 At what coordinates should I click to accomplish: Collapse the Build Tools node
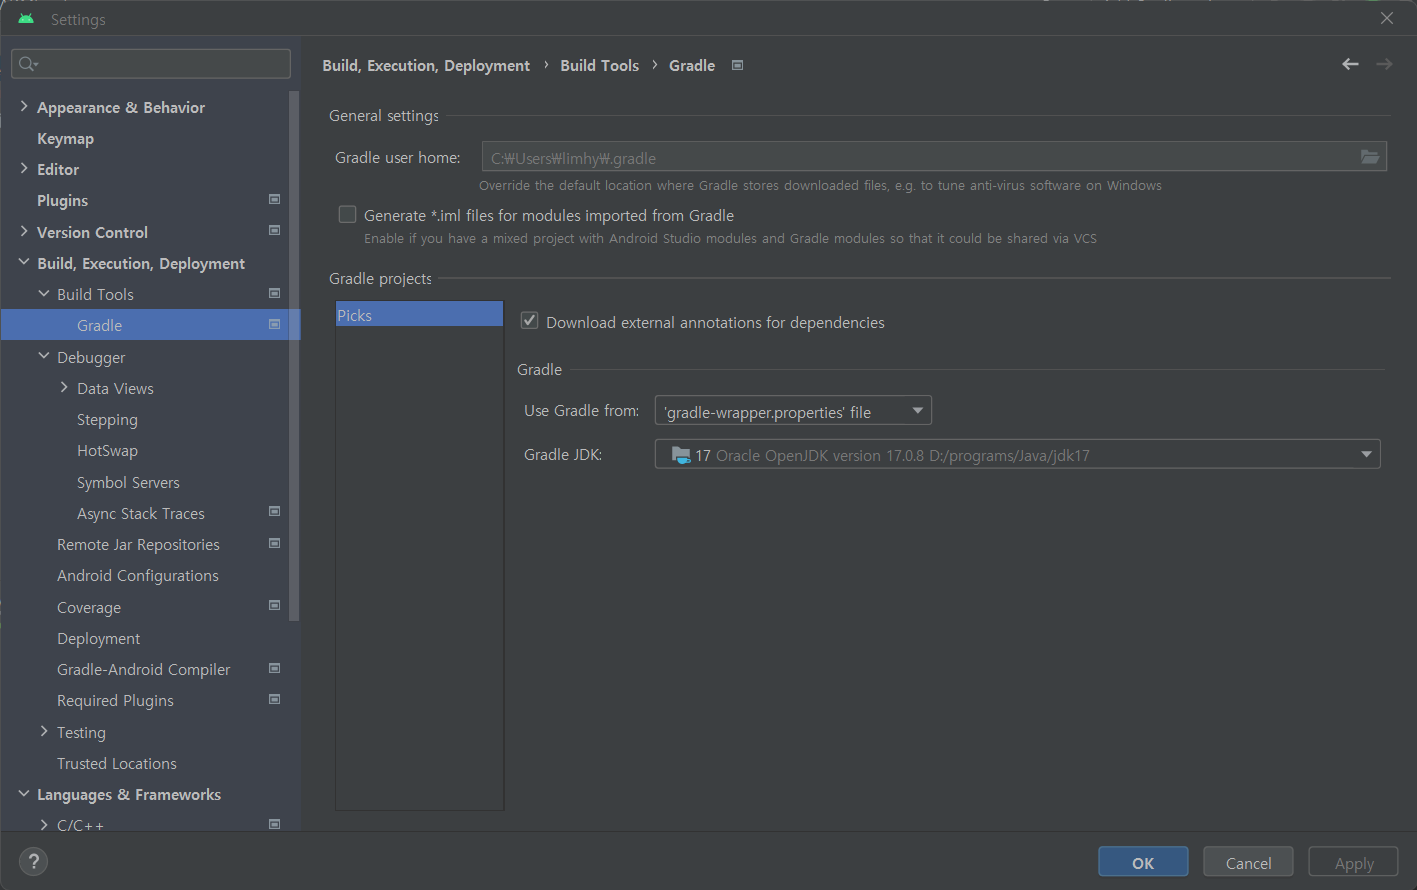click(x=44, y=294)
